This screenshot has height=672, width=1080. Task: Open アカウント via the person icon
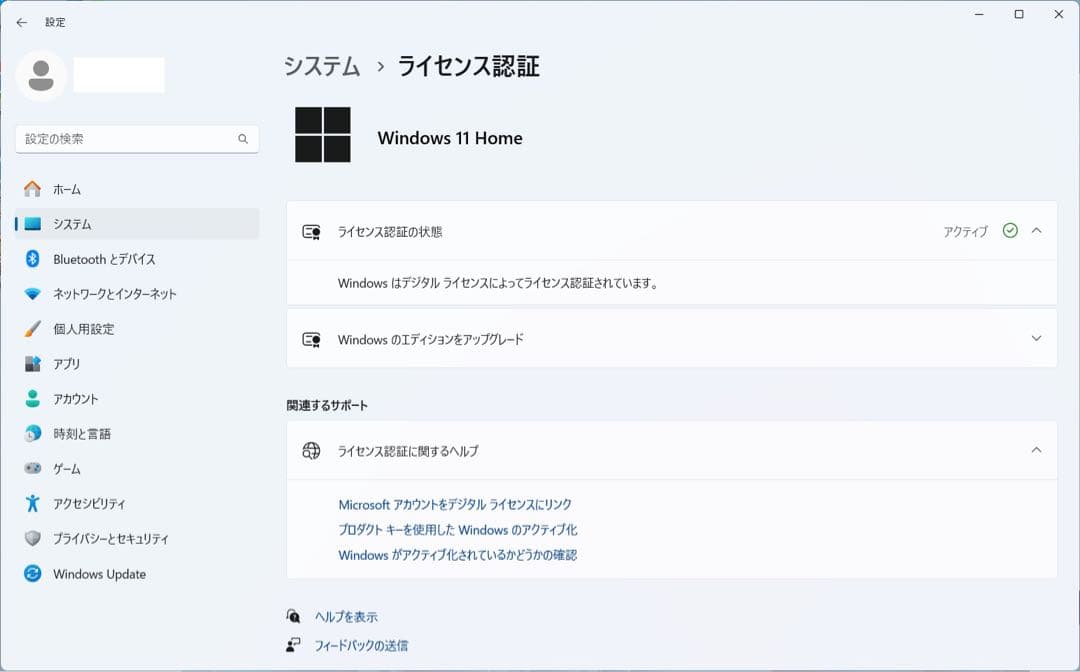coord(33,399)
